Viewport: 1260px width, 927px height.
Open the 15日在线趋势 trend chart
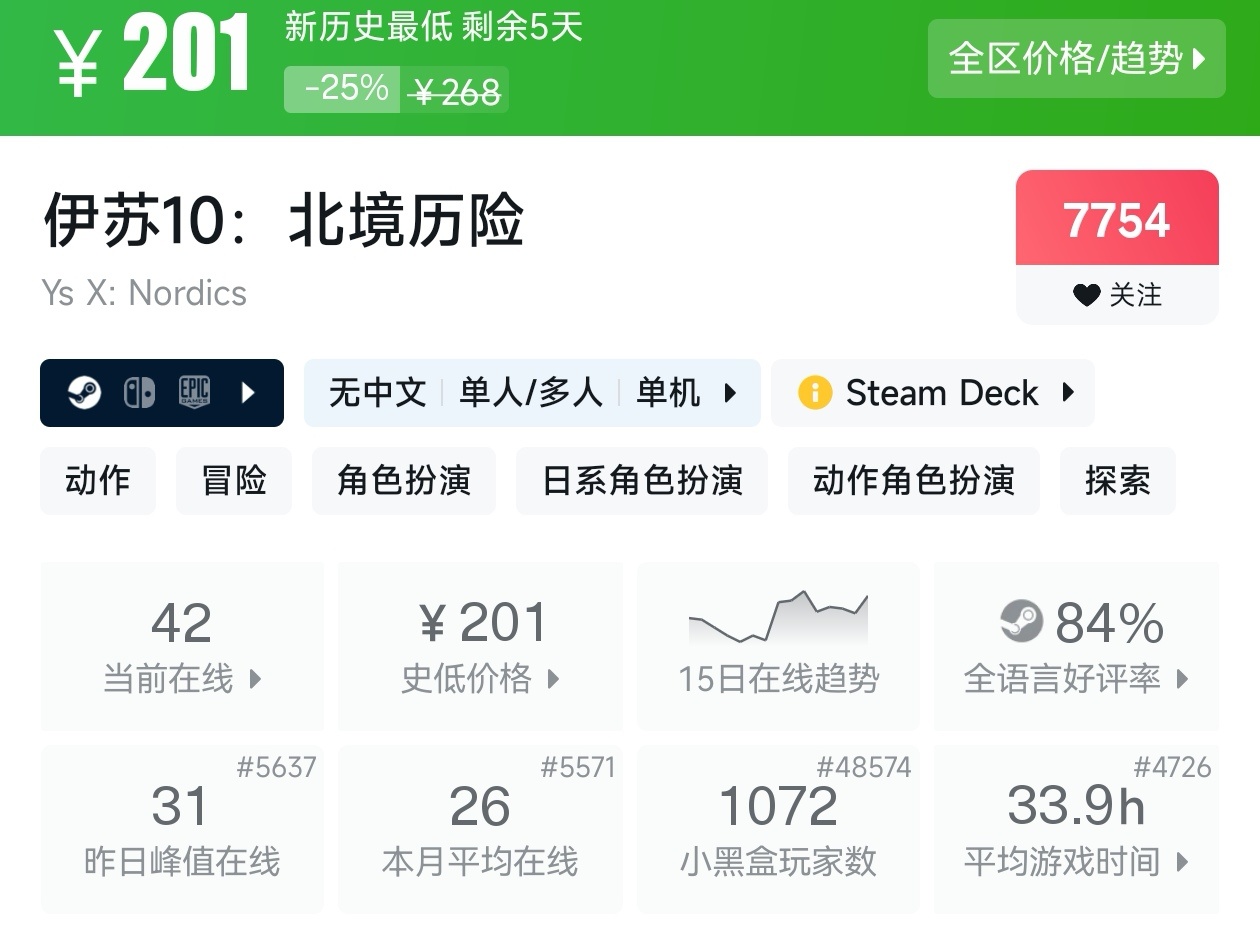(778, 645)
